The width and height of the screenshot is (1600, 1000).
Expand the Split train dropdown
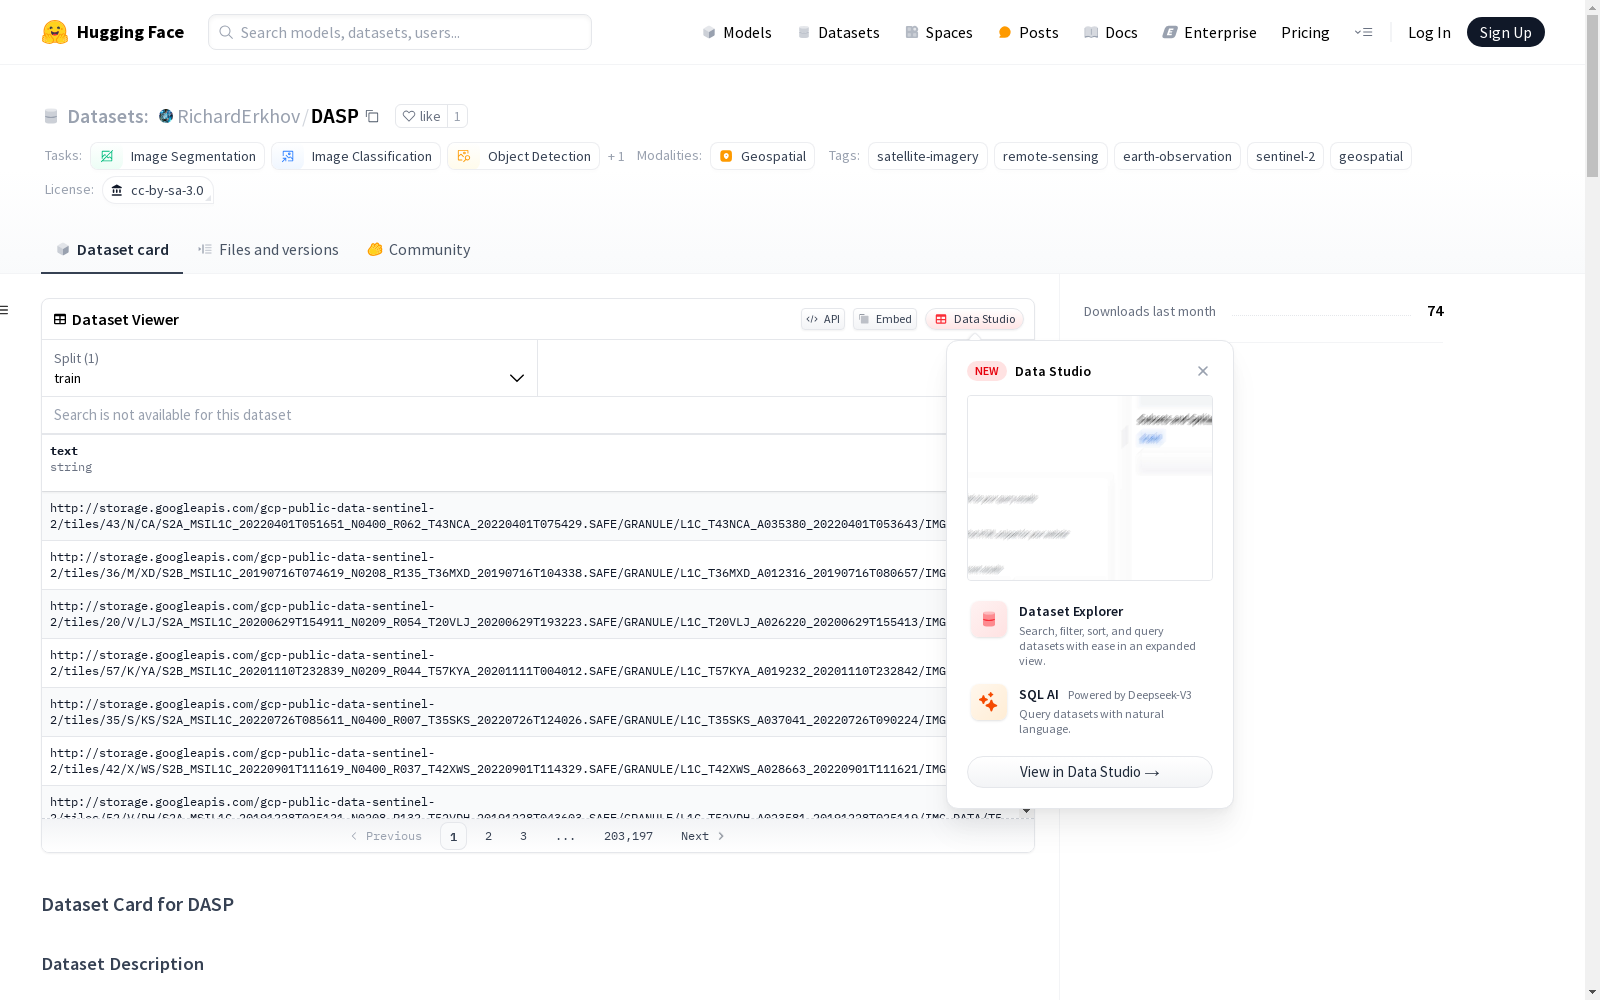click(290, 368)
